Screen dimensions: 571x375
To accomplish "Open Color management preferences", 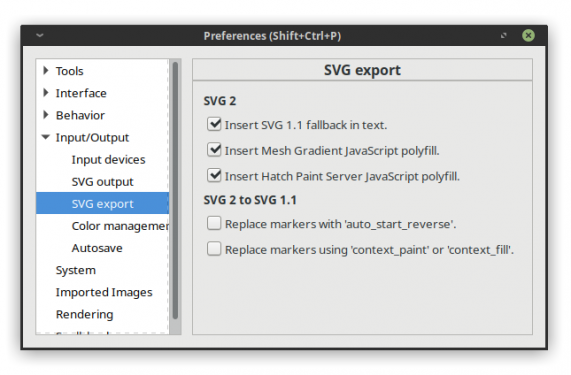I will 120,226.
